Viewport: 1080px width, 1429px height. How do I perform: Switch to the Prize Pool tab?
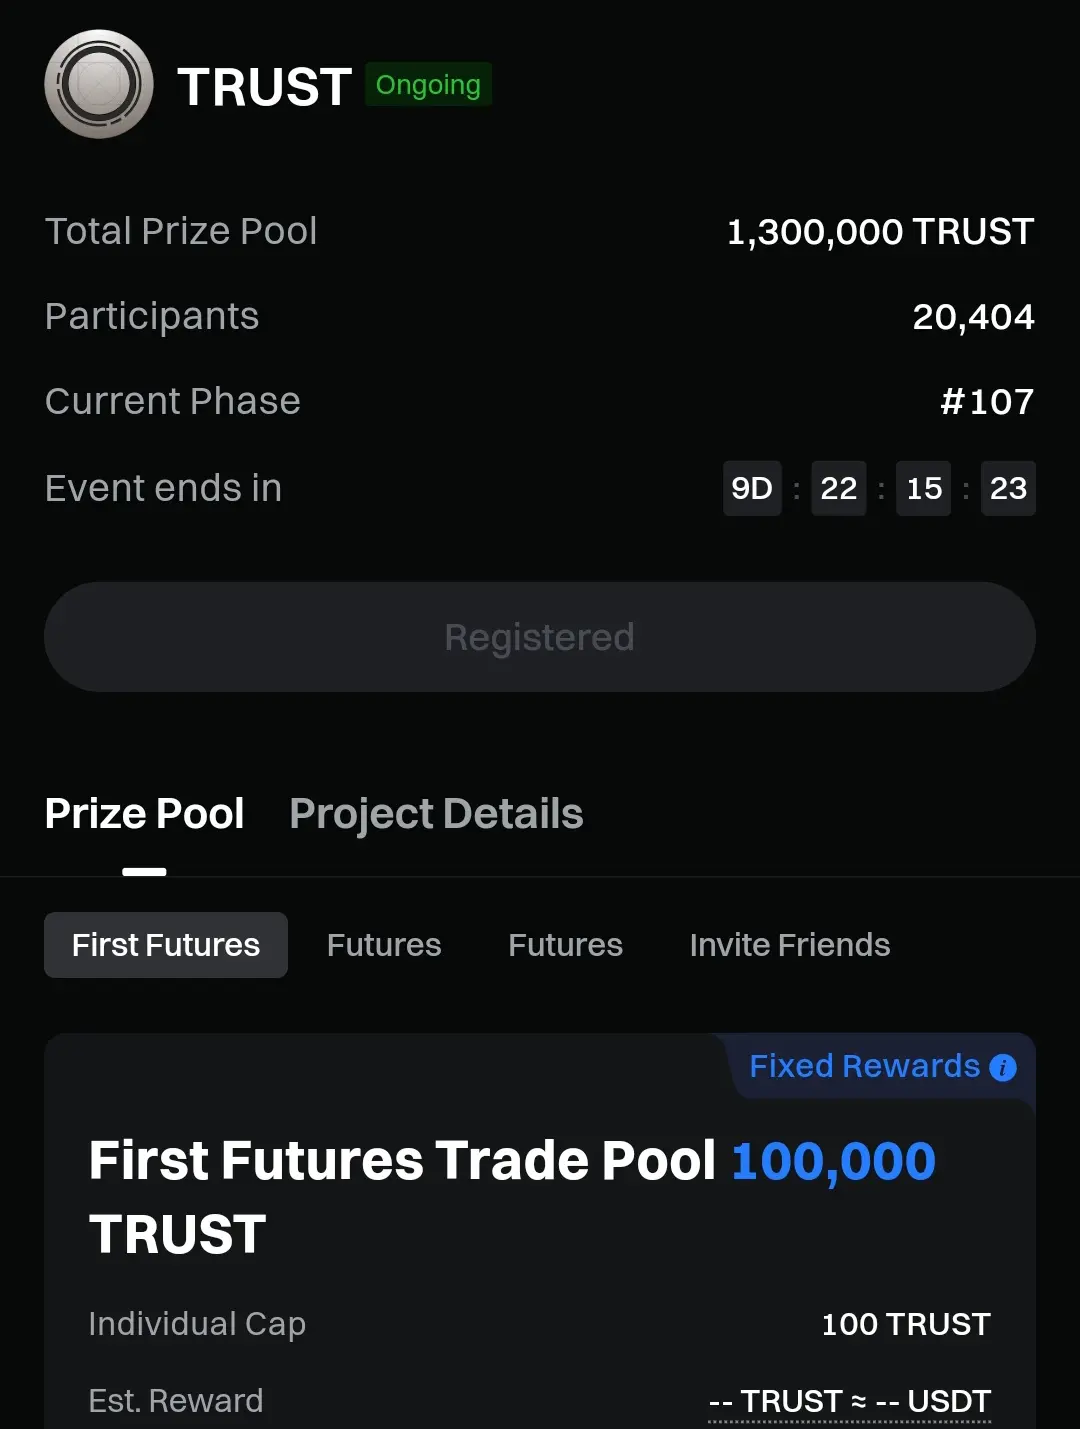(145, 814)
